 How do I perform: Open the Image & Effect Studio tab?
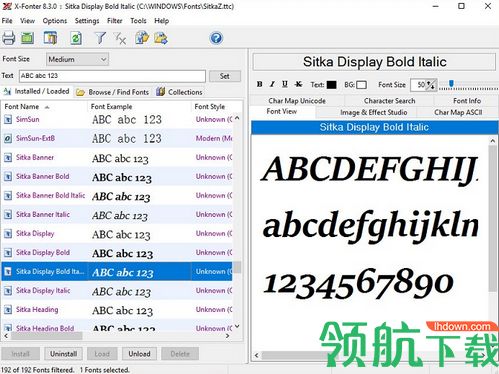point(374,112)
